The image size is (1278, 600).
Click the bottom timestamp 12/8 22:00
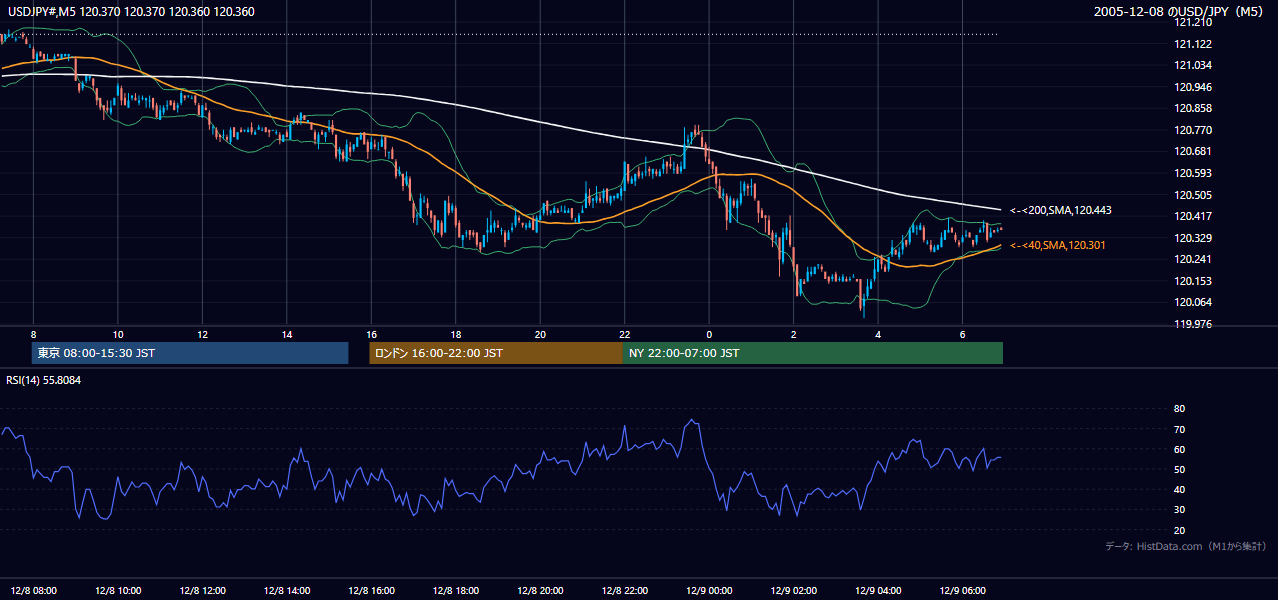point(624,590)
